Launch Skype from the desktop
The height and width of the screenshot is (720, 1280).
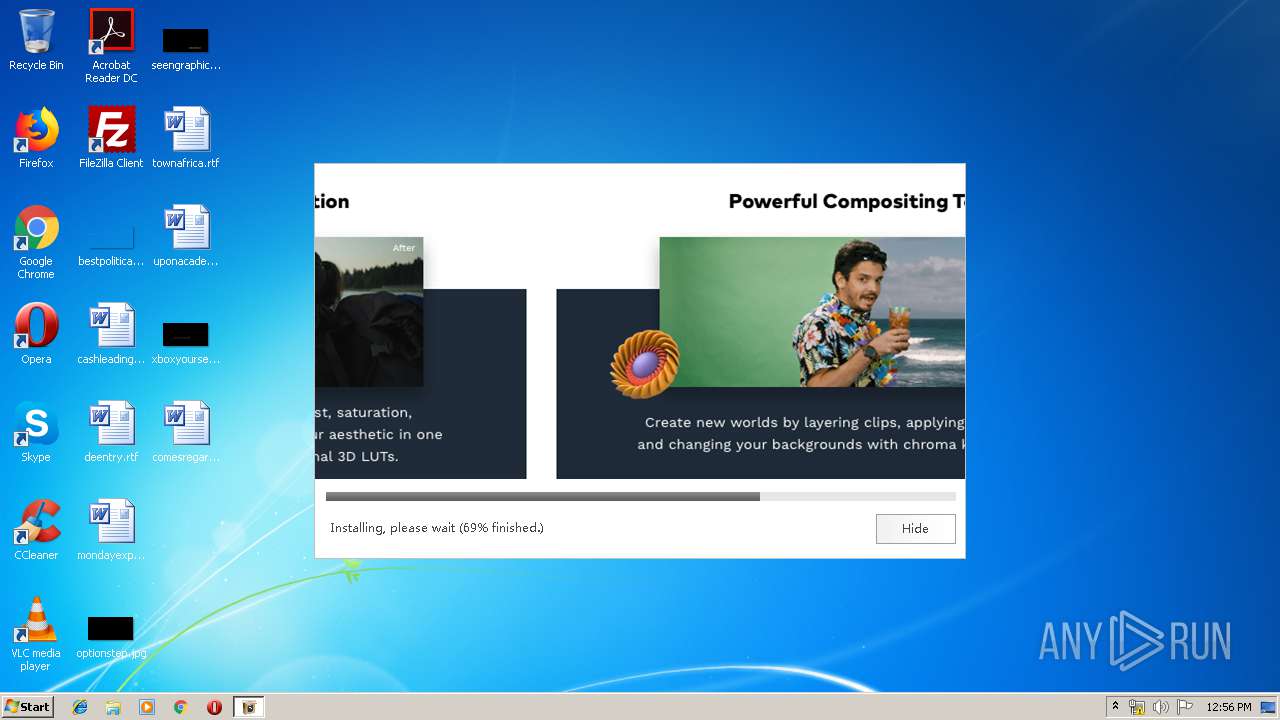tap(36, 432)
